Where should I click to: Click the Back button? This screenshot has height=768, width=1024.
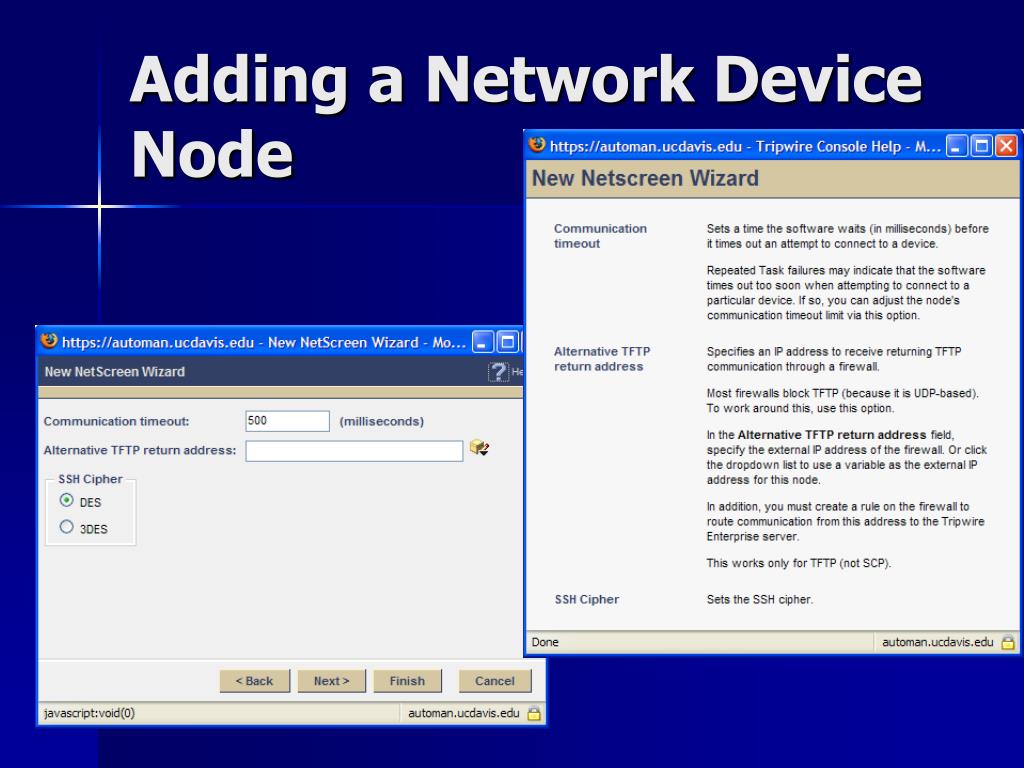tap(255, 681)
